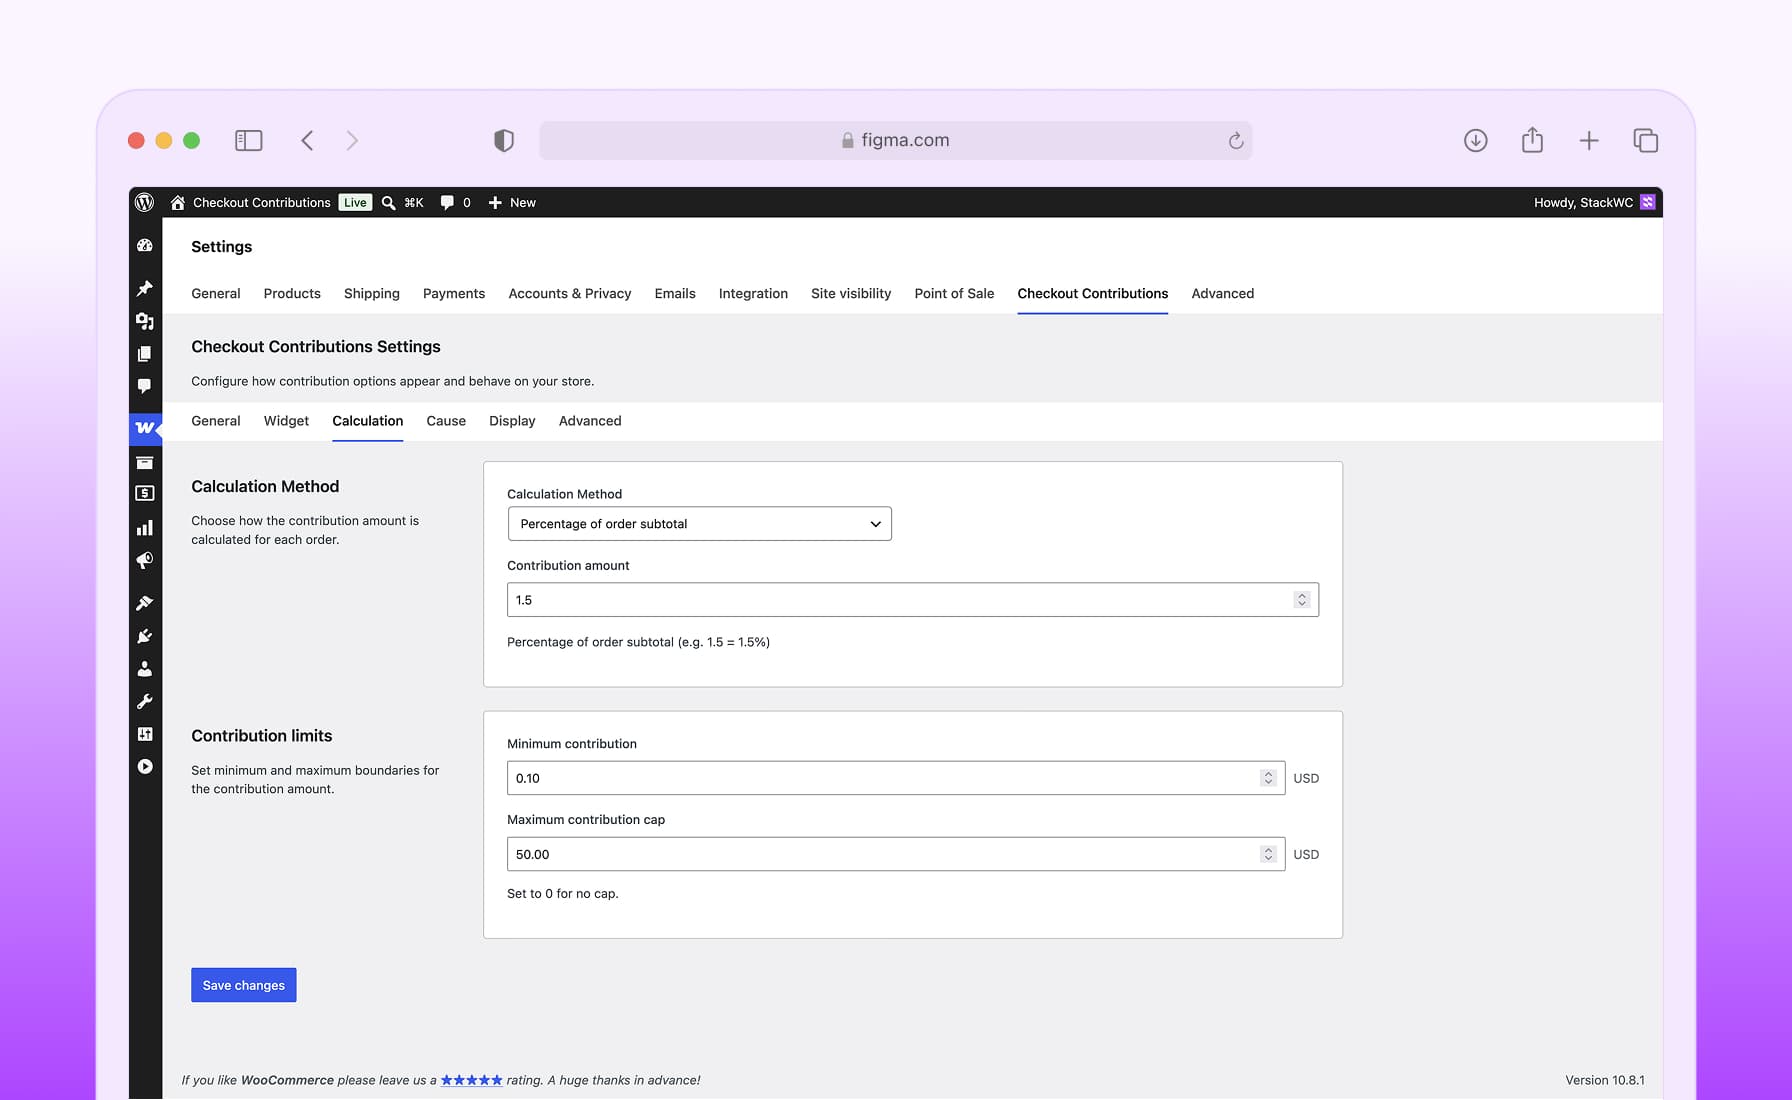This screenshot has height=1100, width=1792.
Task: Open the Emails settings tab
Action: (675, 294)
